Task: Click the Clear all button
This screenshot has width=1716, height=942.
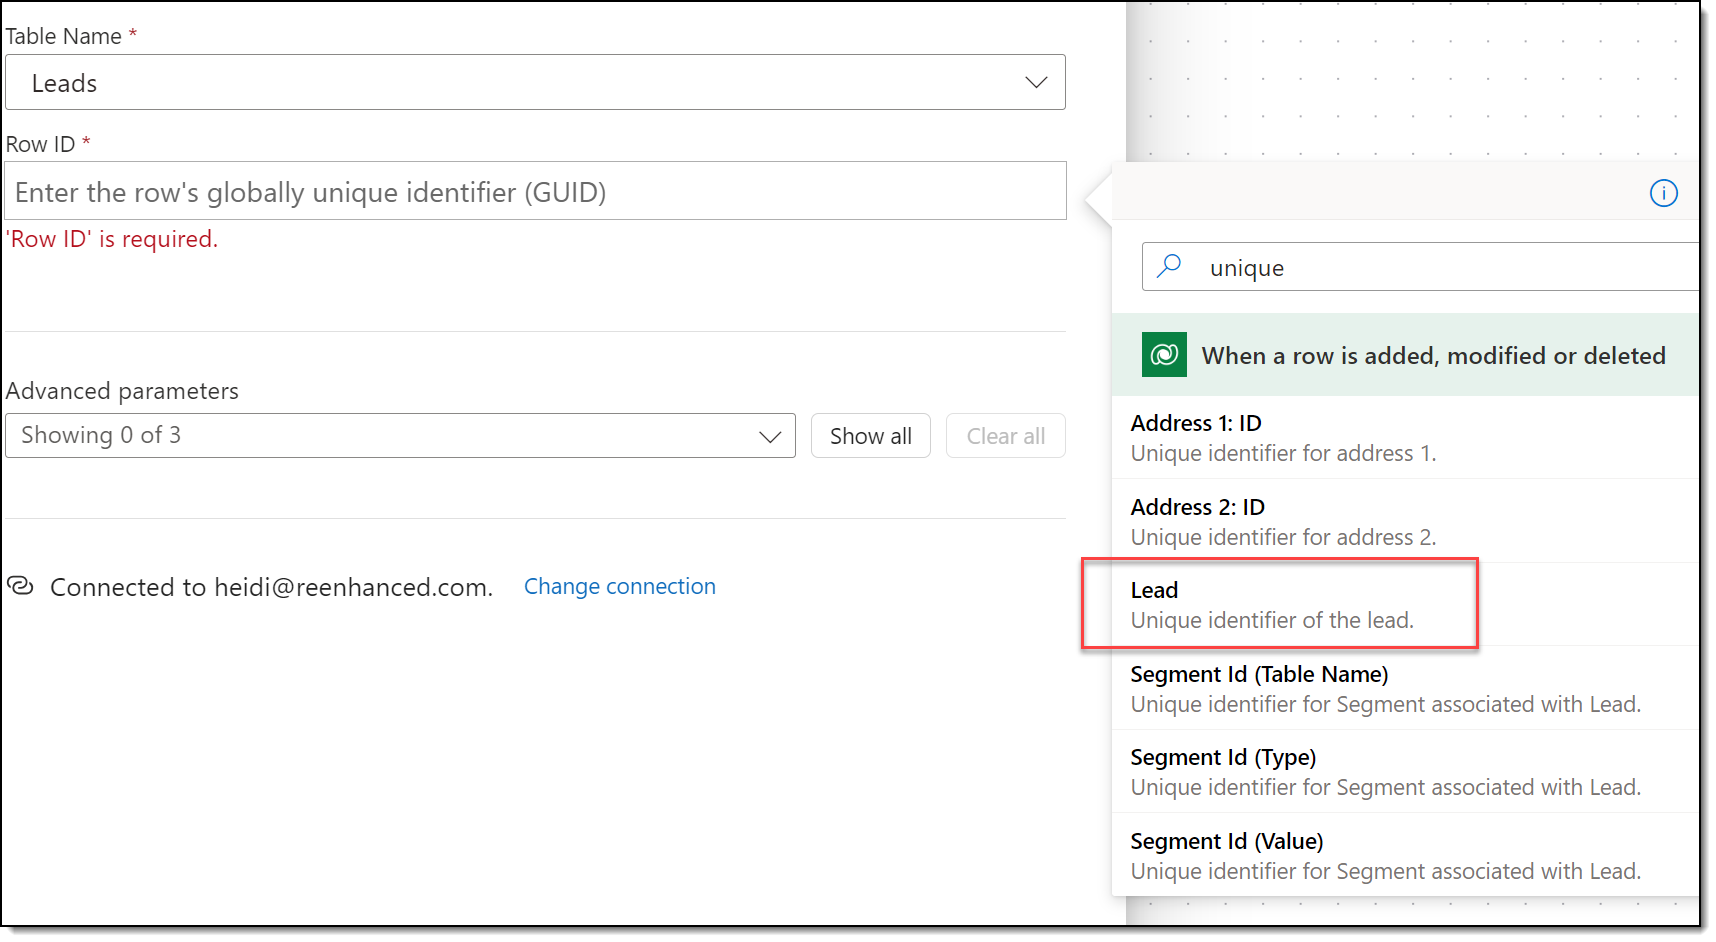Action: pyautogui.click(x=1005, y=436)
